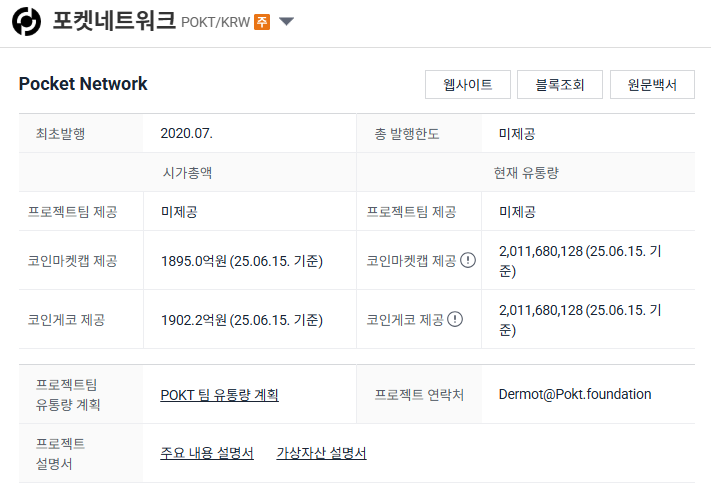Click the 총 발행한도 label
Screen dimensions: 711x490
(x=407, y=133)
